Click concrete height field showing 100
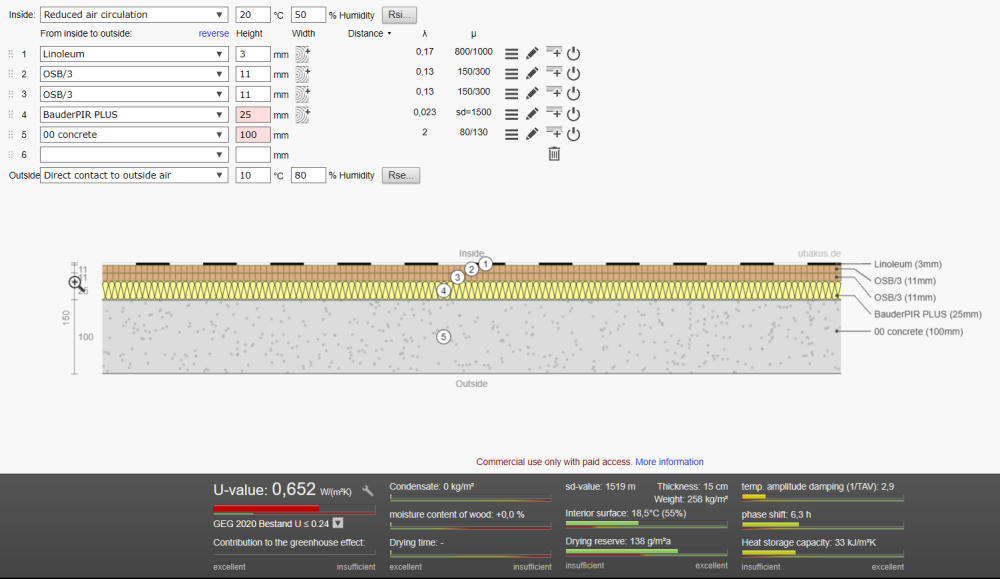The height and width of the screenshot is (579, 1000). 253,135
